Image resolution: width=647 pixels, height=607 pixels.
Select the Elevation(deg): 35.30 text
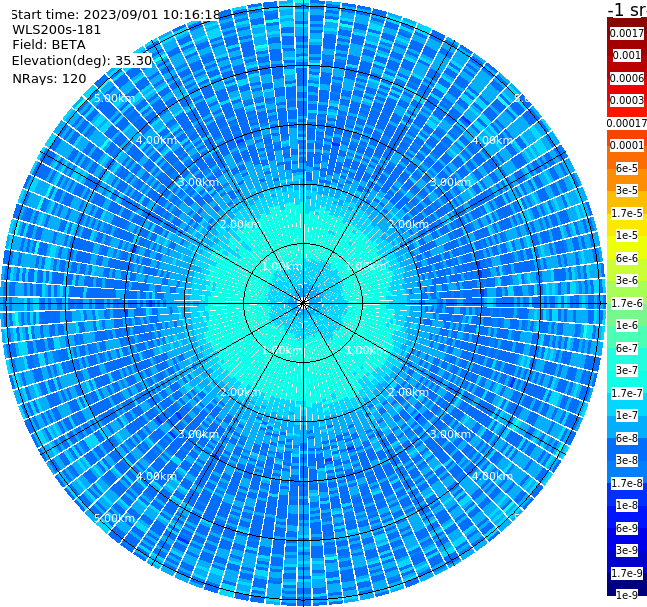[82, 61]
